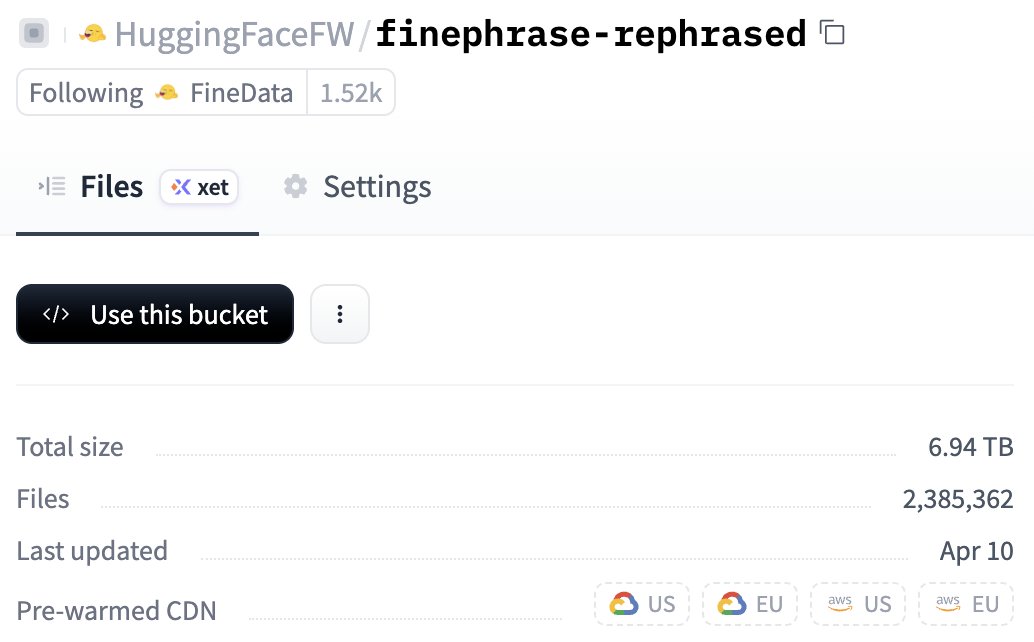Click the HuggingFaceFW organization avatar icon
This screenshot has width=1034, height=642.
coord(93,34)
